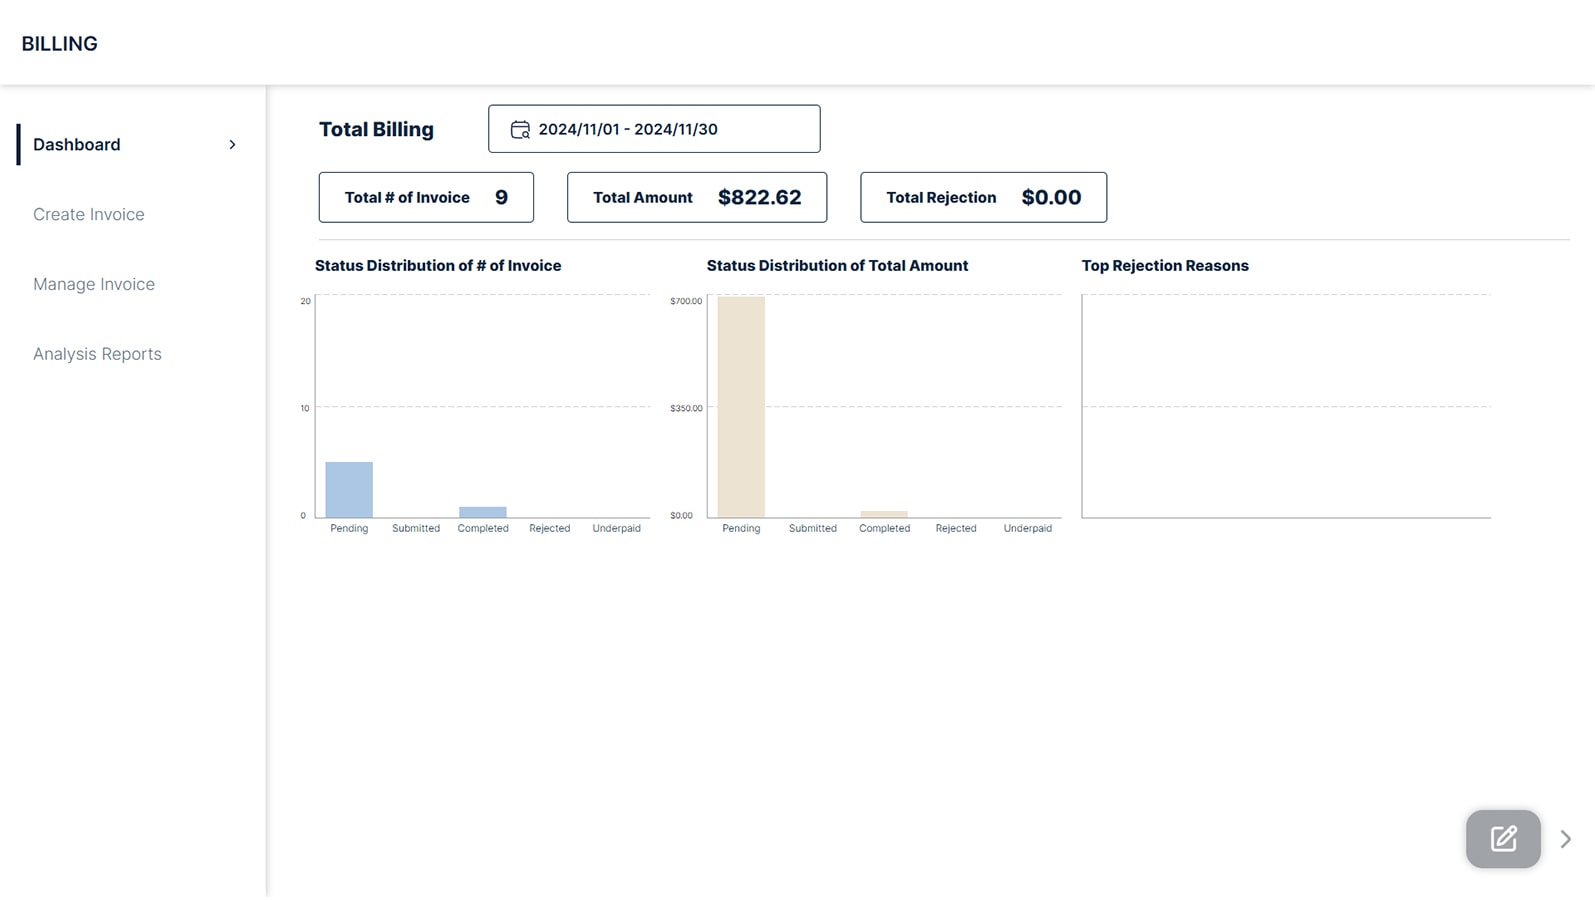Click the Rejected label in Total Amount chart

pyautogui.click(x=956, y=528)
